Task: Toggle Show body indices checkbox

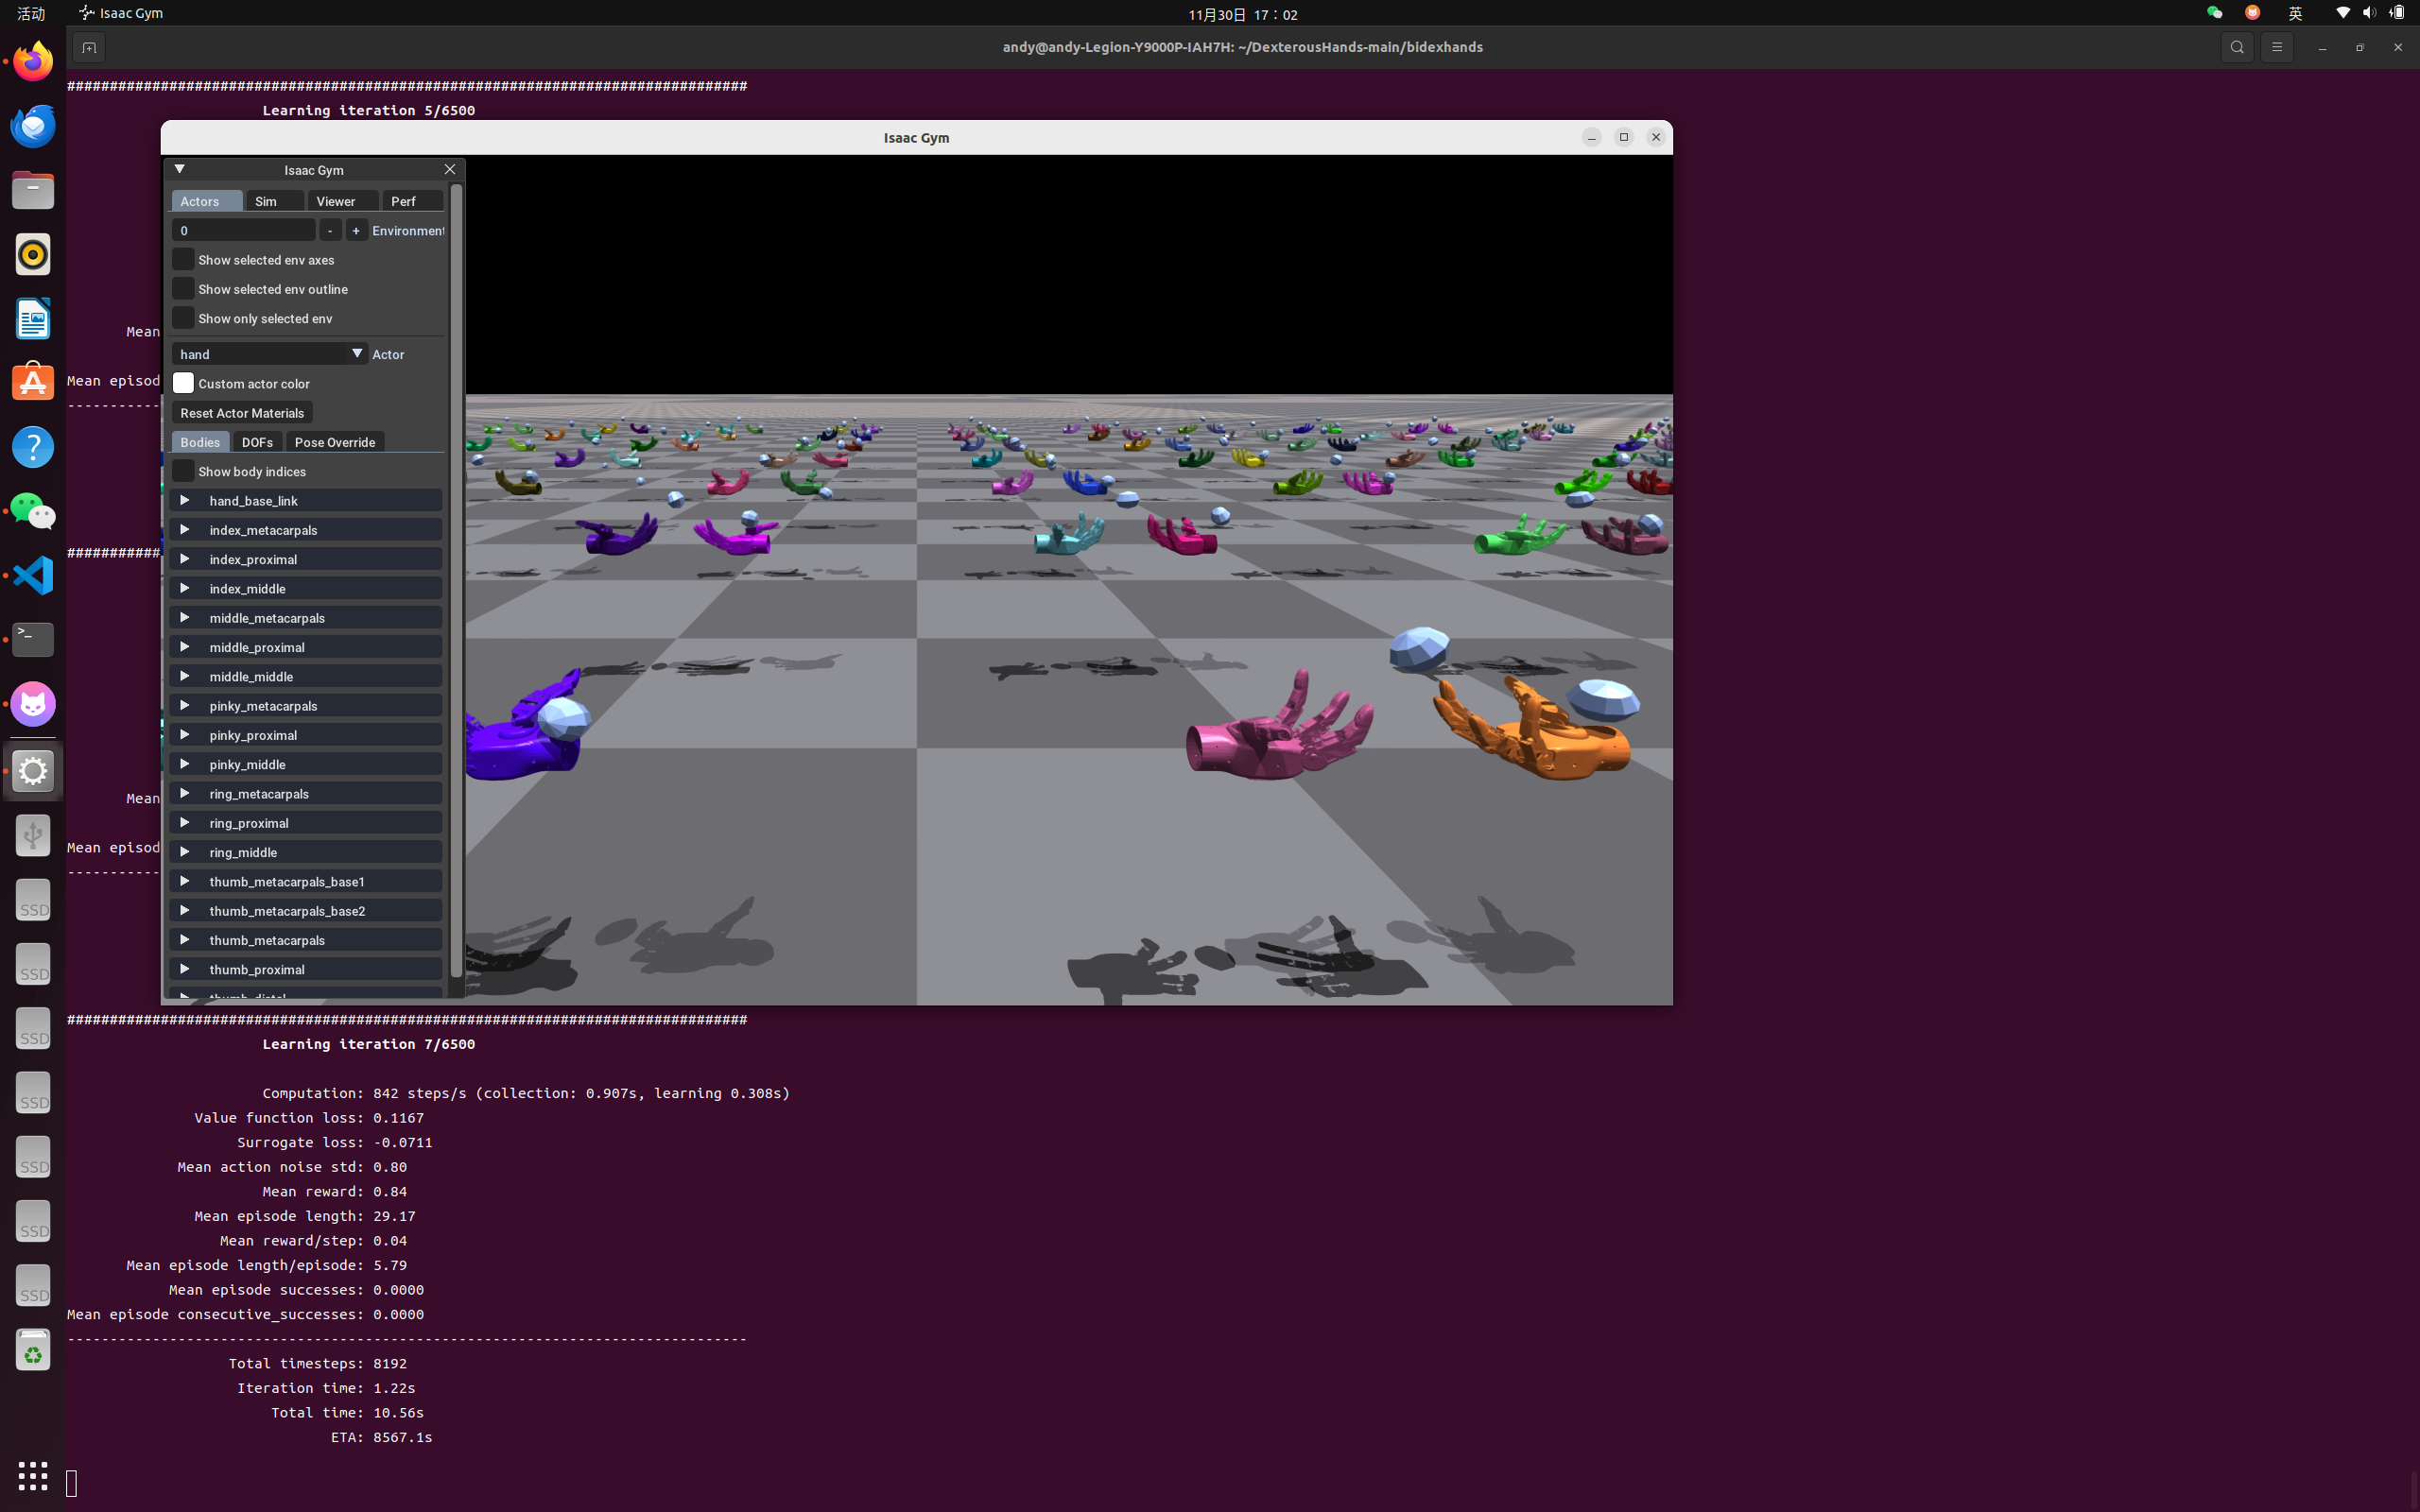Action: 183,471
